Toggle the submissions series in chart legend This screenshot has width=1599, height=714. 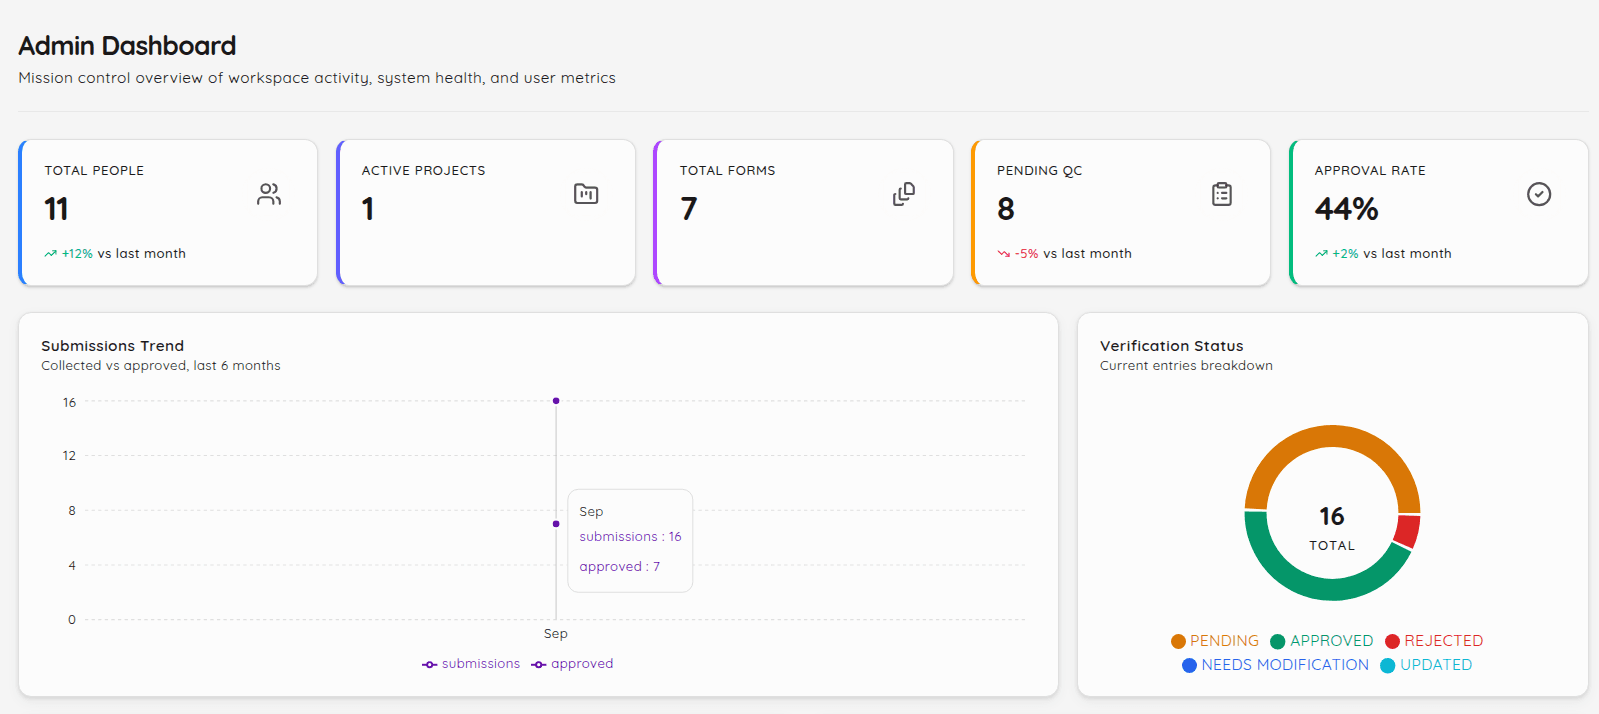coord(471,664)
